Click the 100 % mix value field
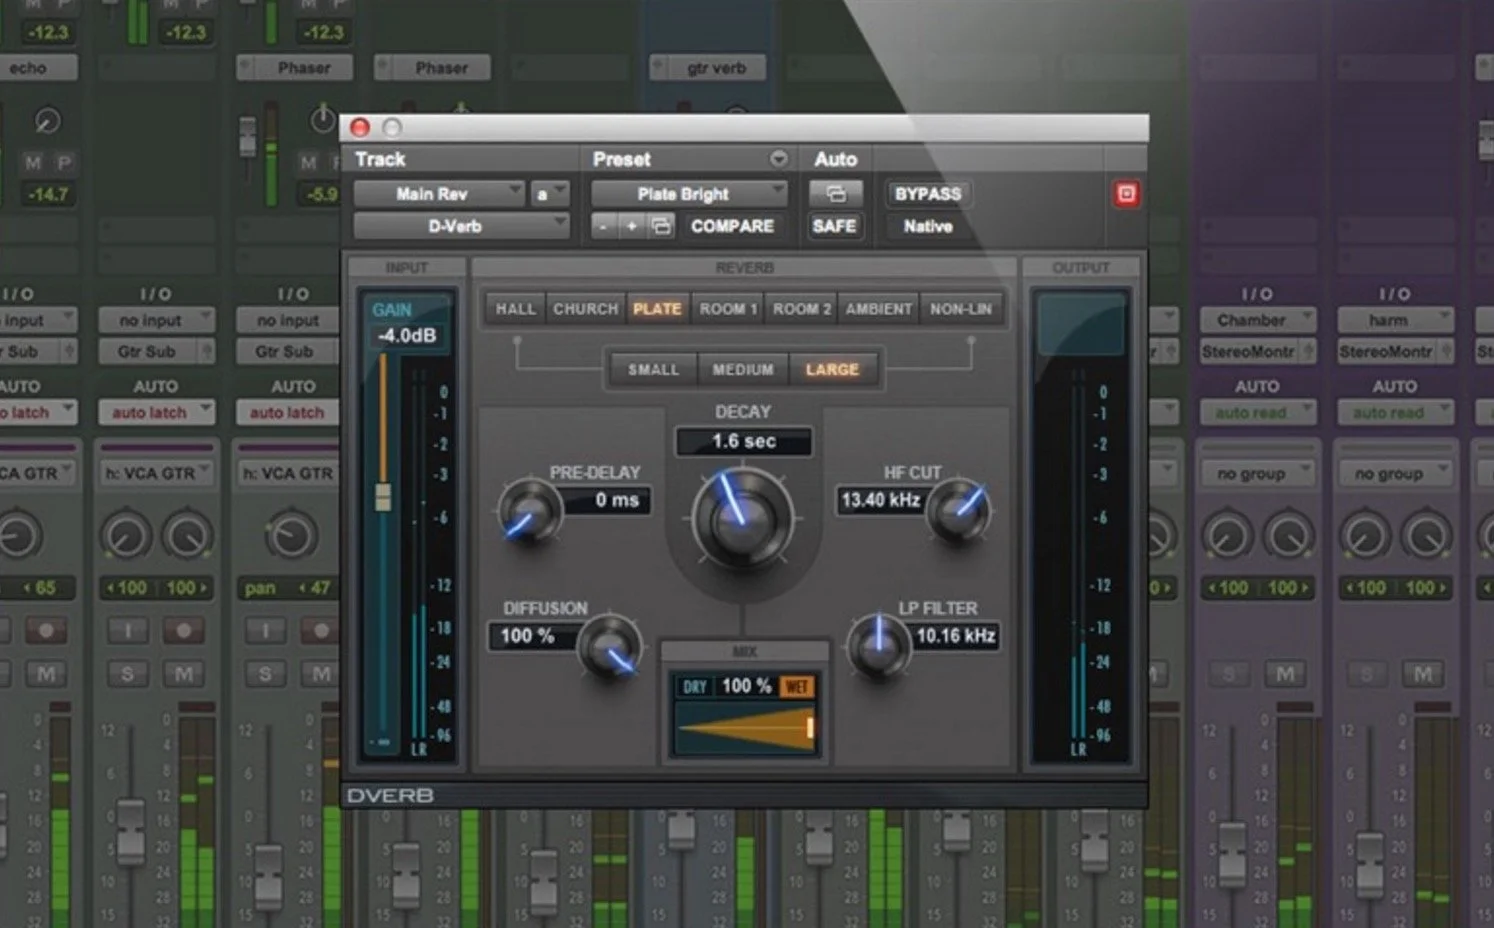The width and height of the screenshot is (1494, 928). coord(746,686)
